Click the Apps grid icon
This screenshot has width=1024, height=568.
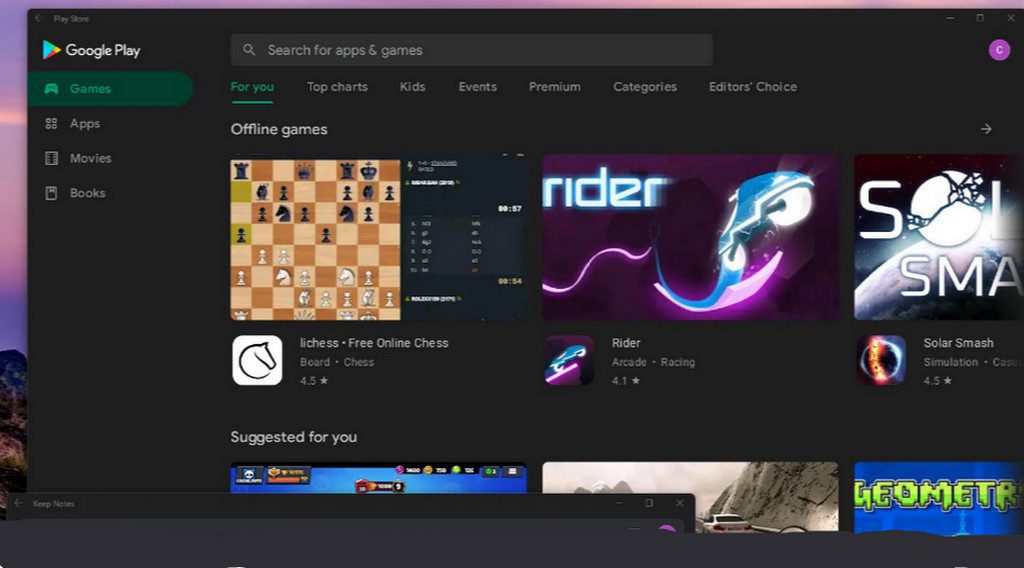pyautogui.click(x=51, y=123)
